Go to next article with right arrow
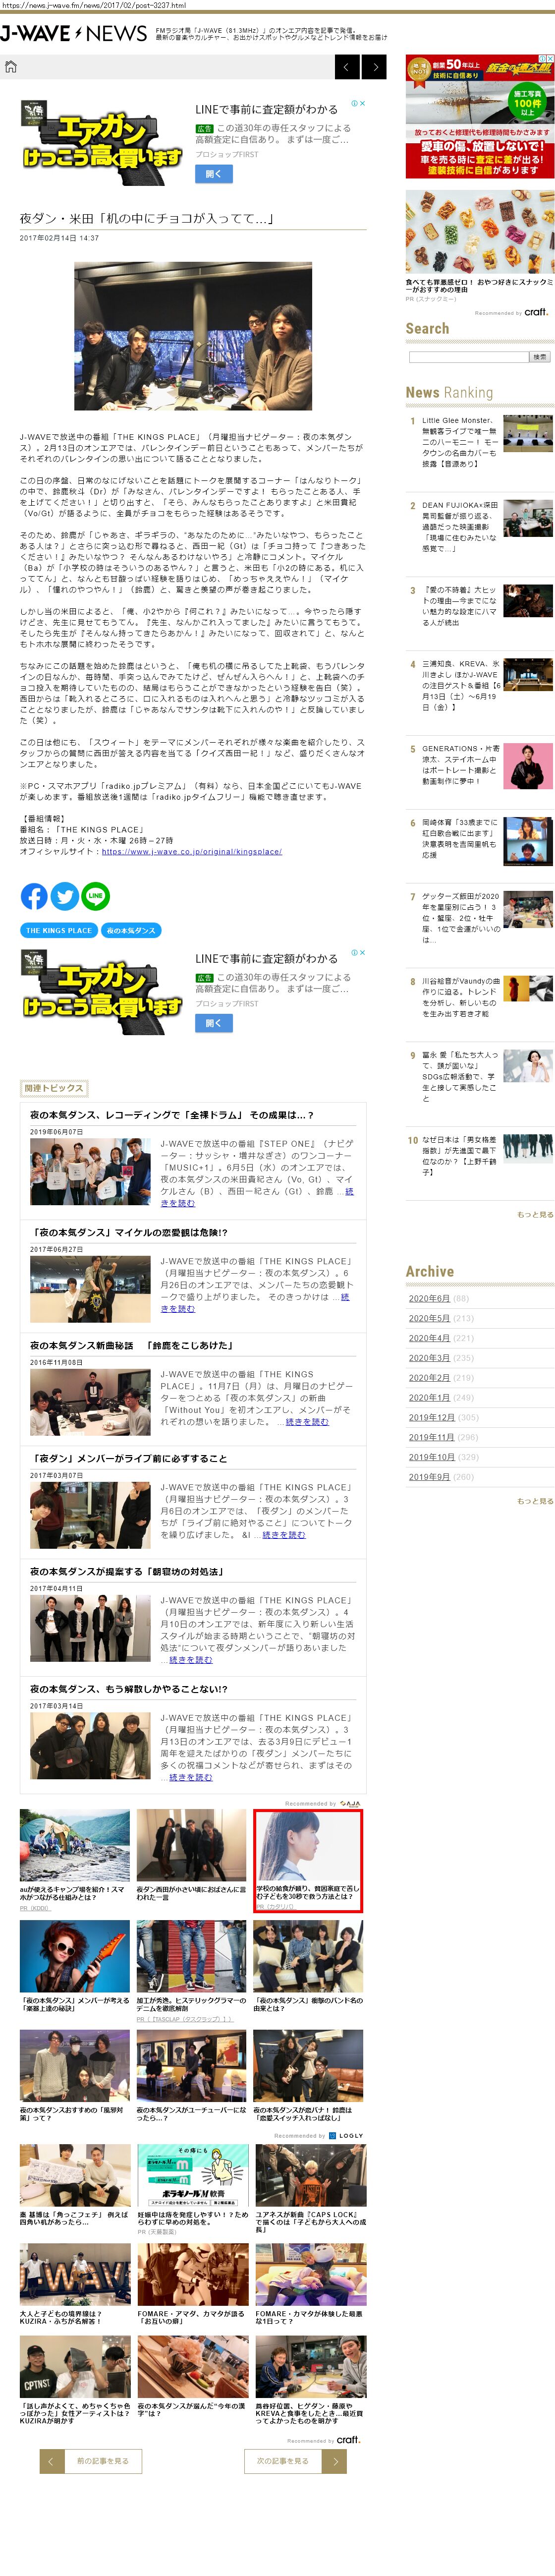Viewport: 555px width, 2576px height. pyautogui.click(x=374, y=67)
